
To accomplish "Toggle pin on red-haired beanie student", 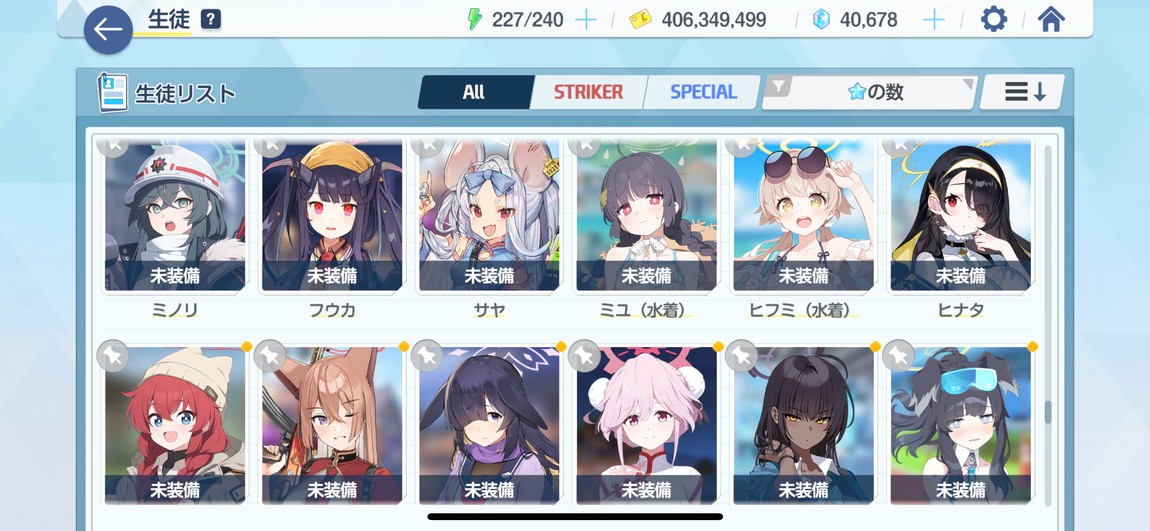I will click(x=113, y=356).
